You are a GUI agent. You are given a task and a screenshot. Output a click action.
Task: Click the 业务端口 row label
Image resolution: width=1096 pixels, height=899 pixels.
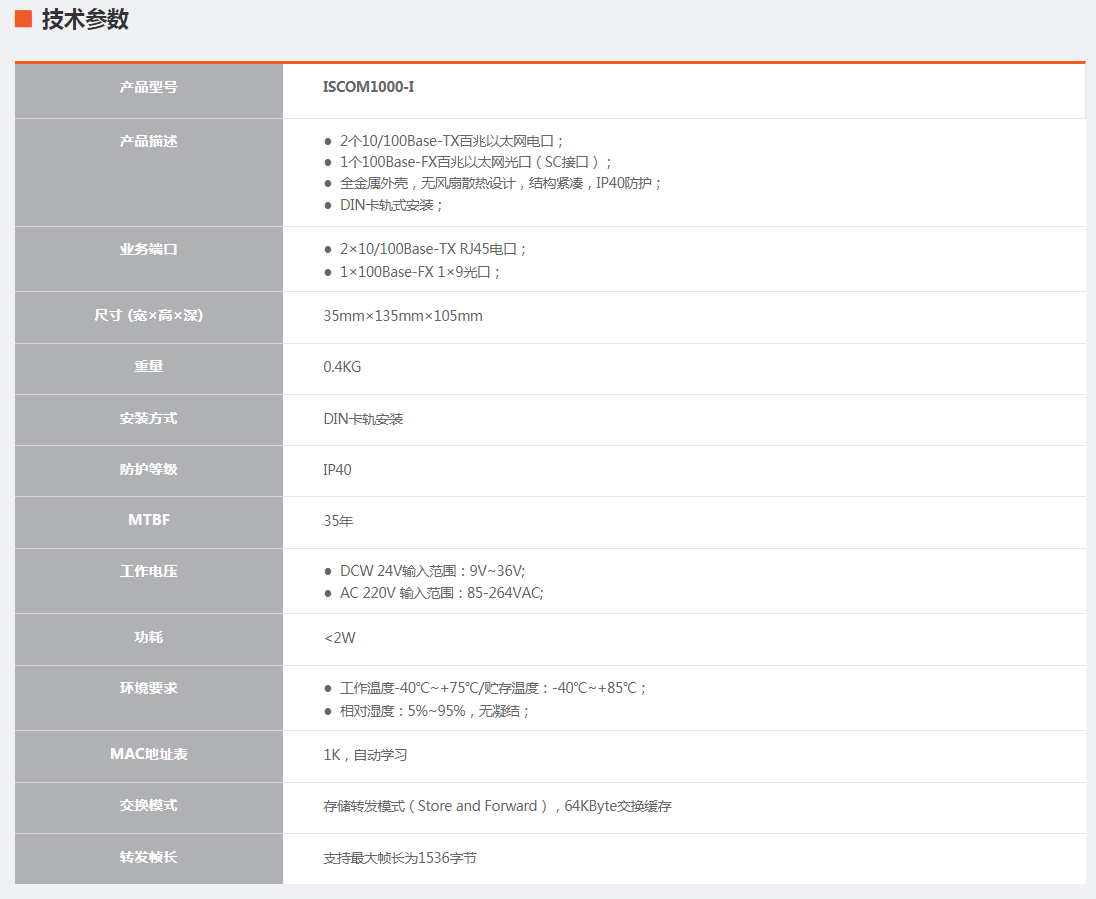tap(148, 249)
